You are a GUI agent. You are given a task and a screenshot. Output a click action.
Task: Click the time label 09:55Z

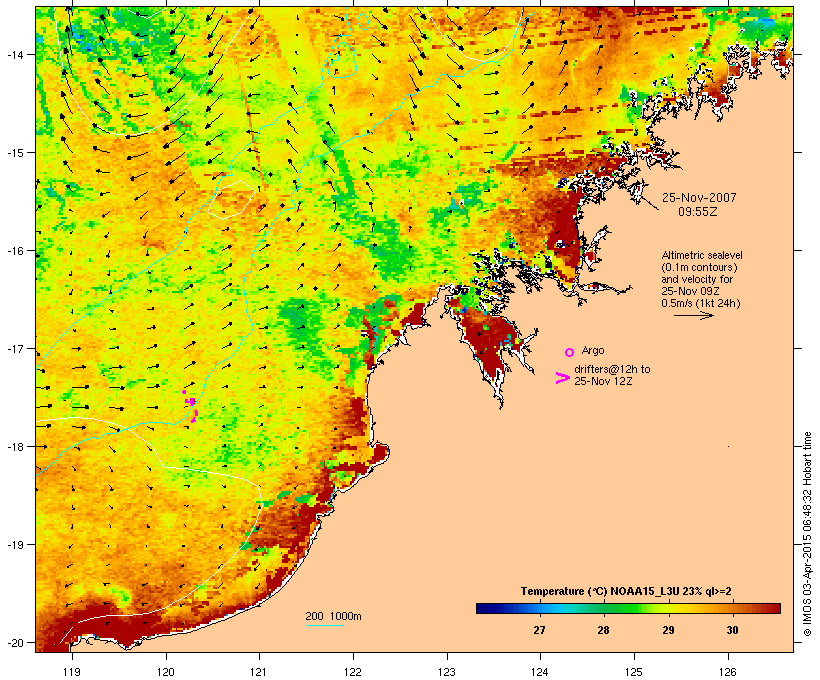698,212
